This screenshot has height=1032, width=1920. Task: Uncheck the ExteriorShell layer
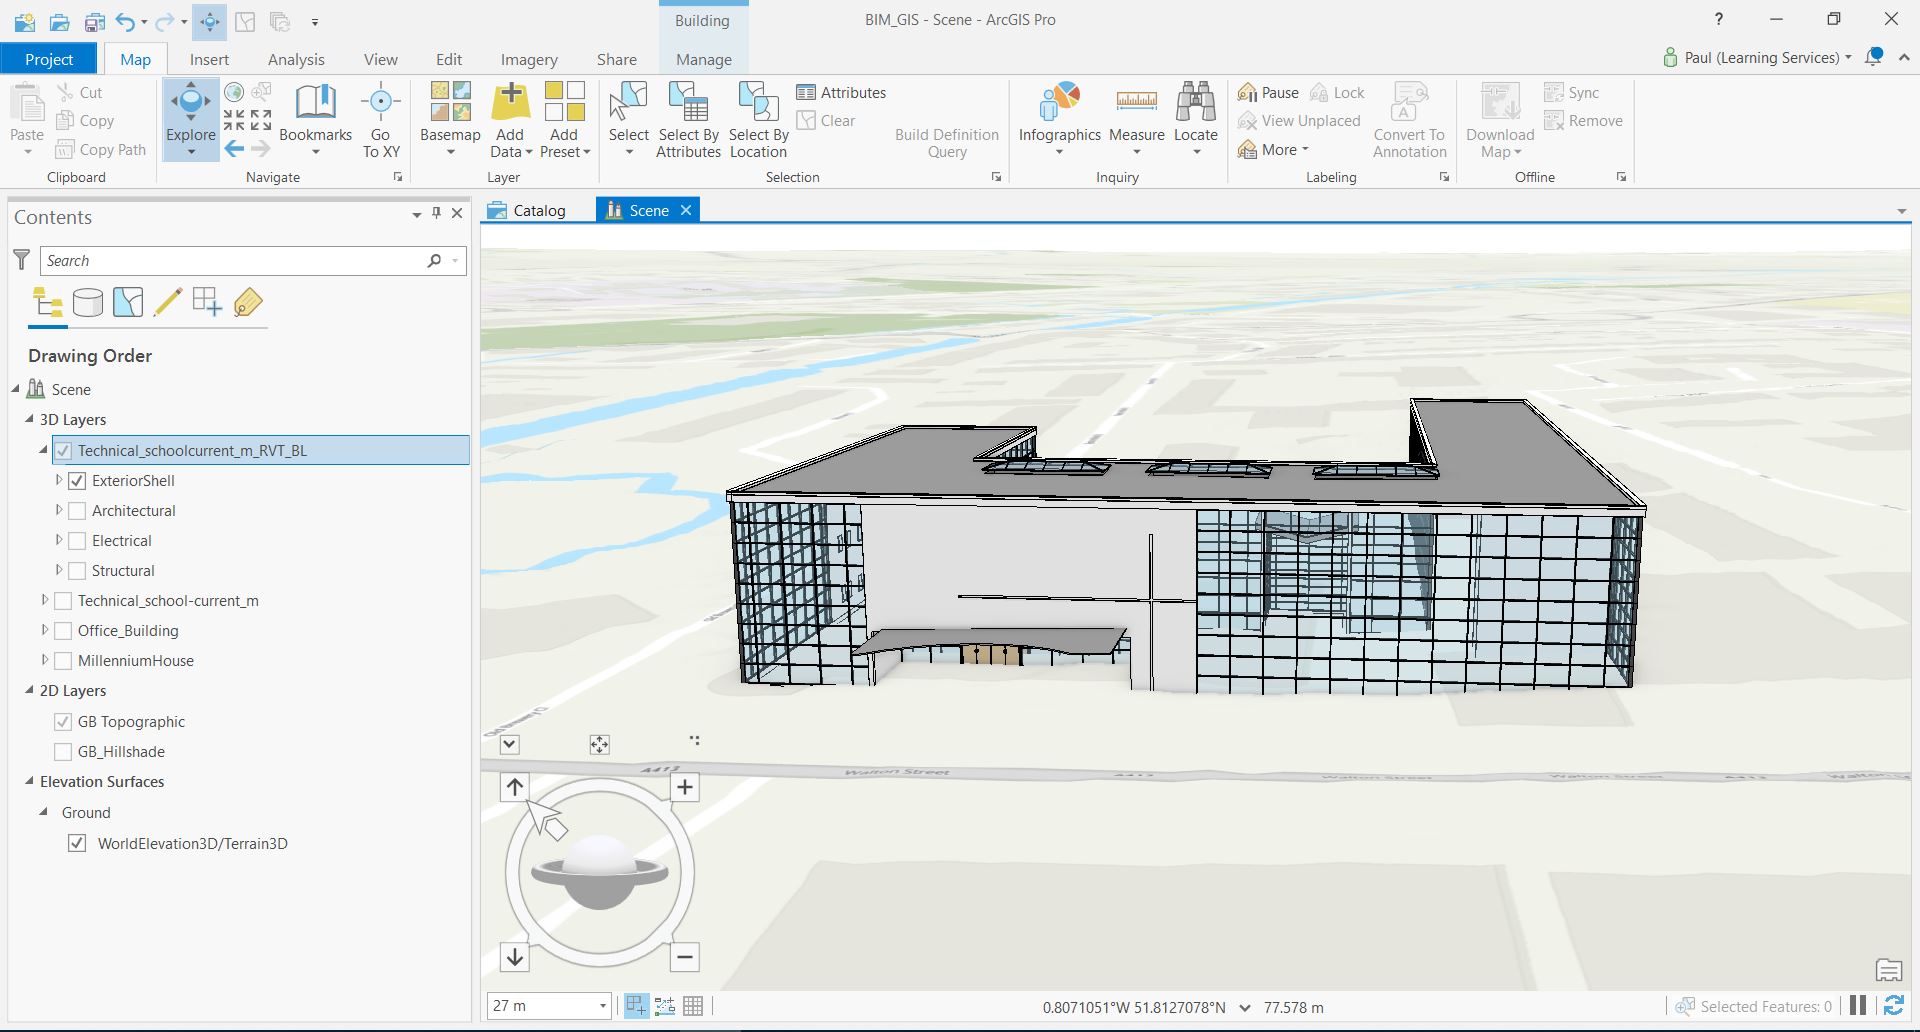[x=77, y=480]
